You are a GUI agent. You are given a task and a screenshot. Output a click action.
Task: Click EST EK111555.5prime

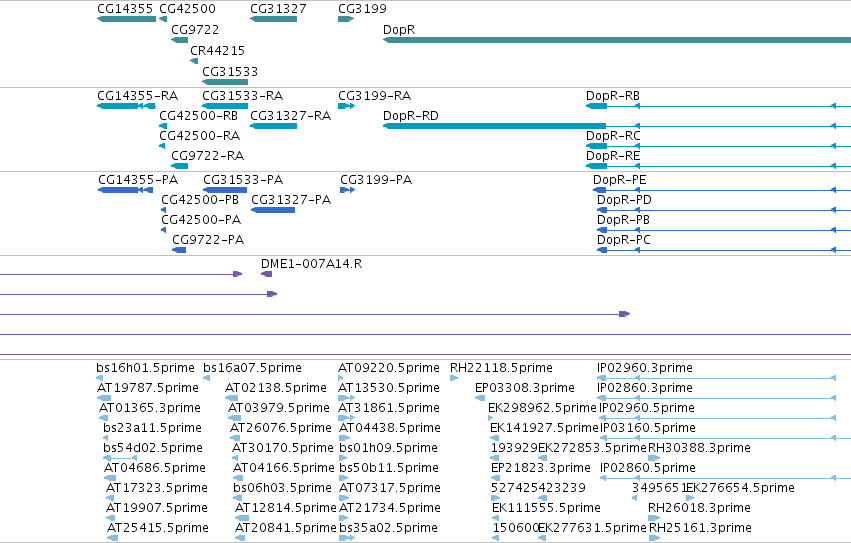click(x=546, y=508)
